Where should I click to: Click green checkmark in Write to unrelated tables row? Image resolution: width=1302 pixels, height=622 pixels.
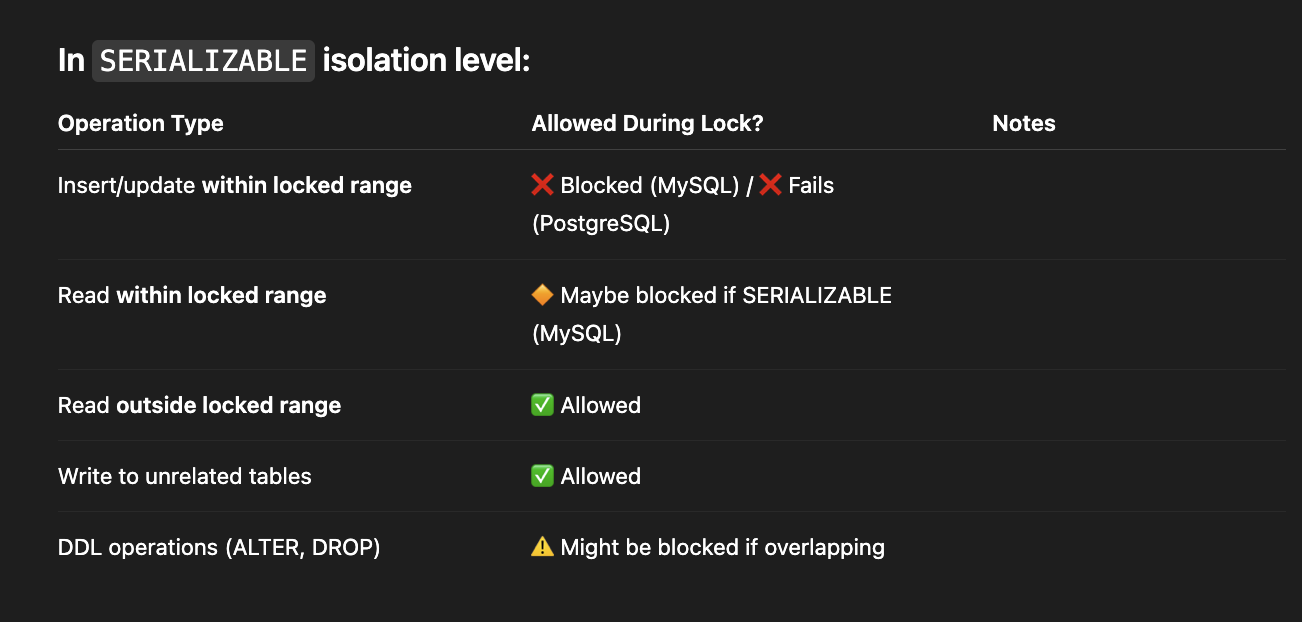tap(543, 476)
